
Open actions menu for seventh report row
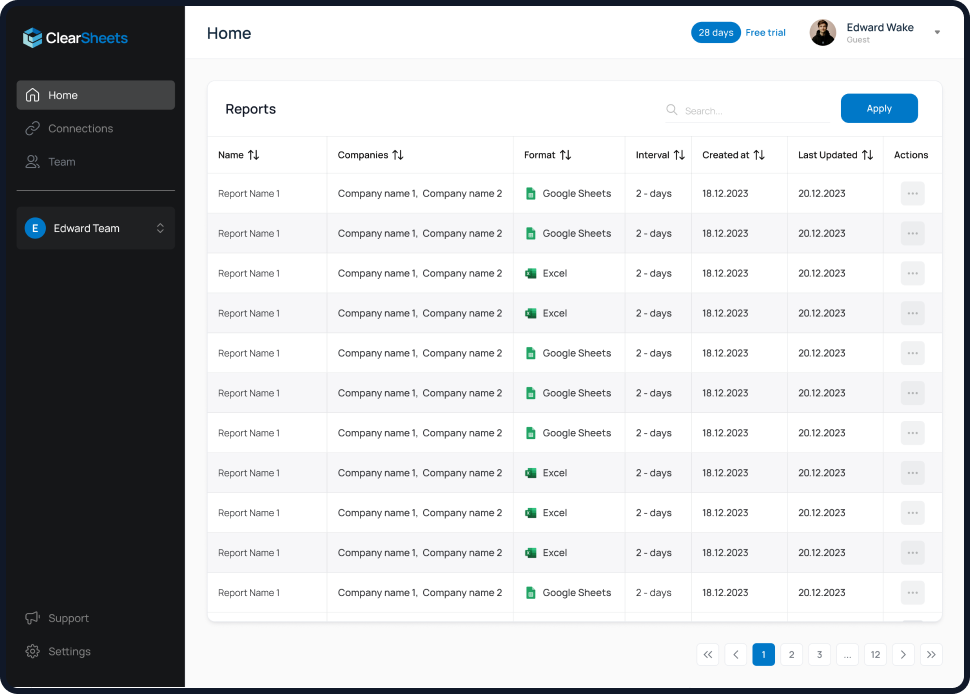point(912,433)
